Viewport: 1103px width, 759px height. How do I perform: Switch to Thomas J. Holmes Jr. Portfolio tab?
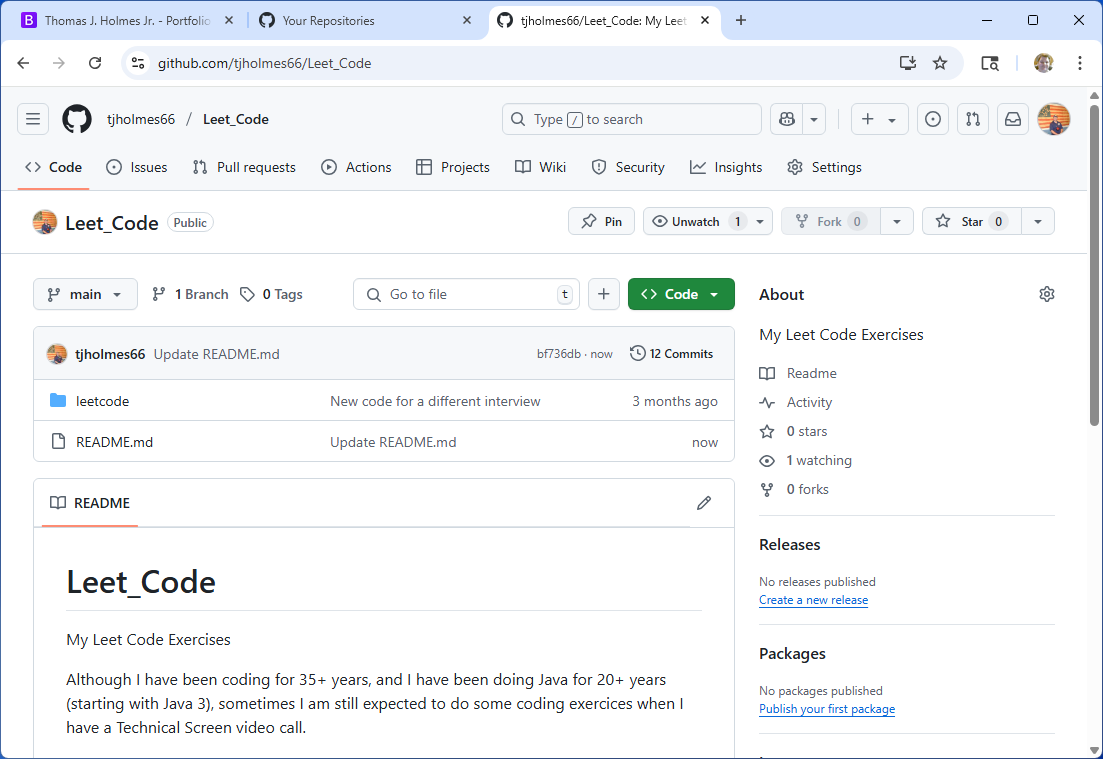click(x=125, y=20)
